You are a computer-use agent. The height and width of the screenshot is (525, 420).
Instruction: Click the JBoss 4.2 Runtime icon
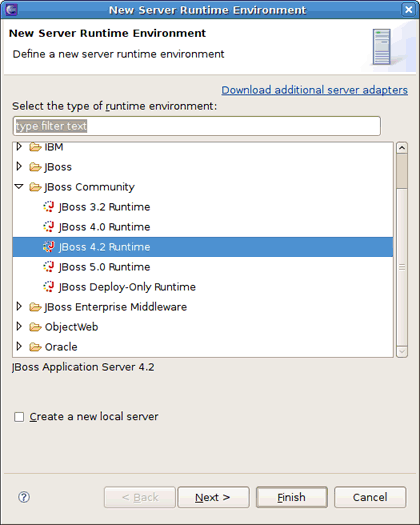pyautogui.click(x=49, y=247)
